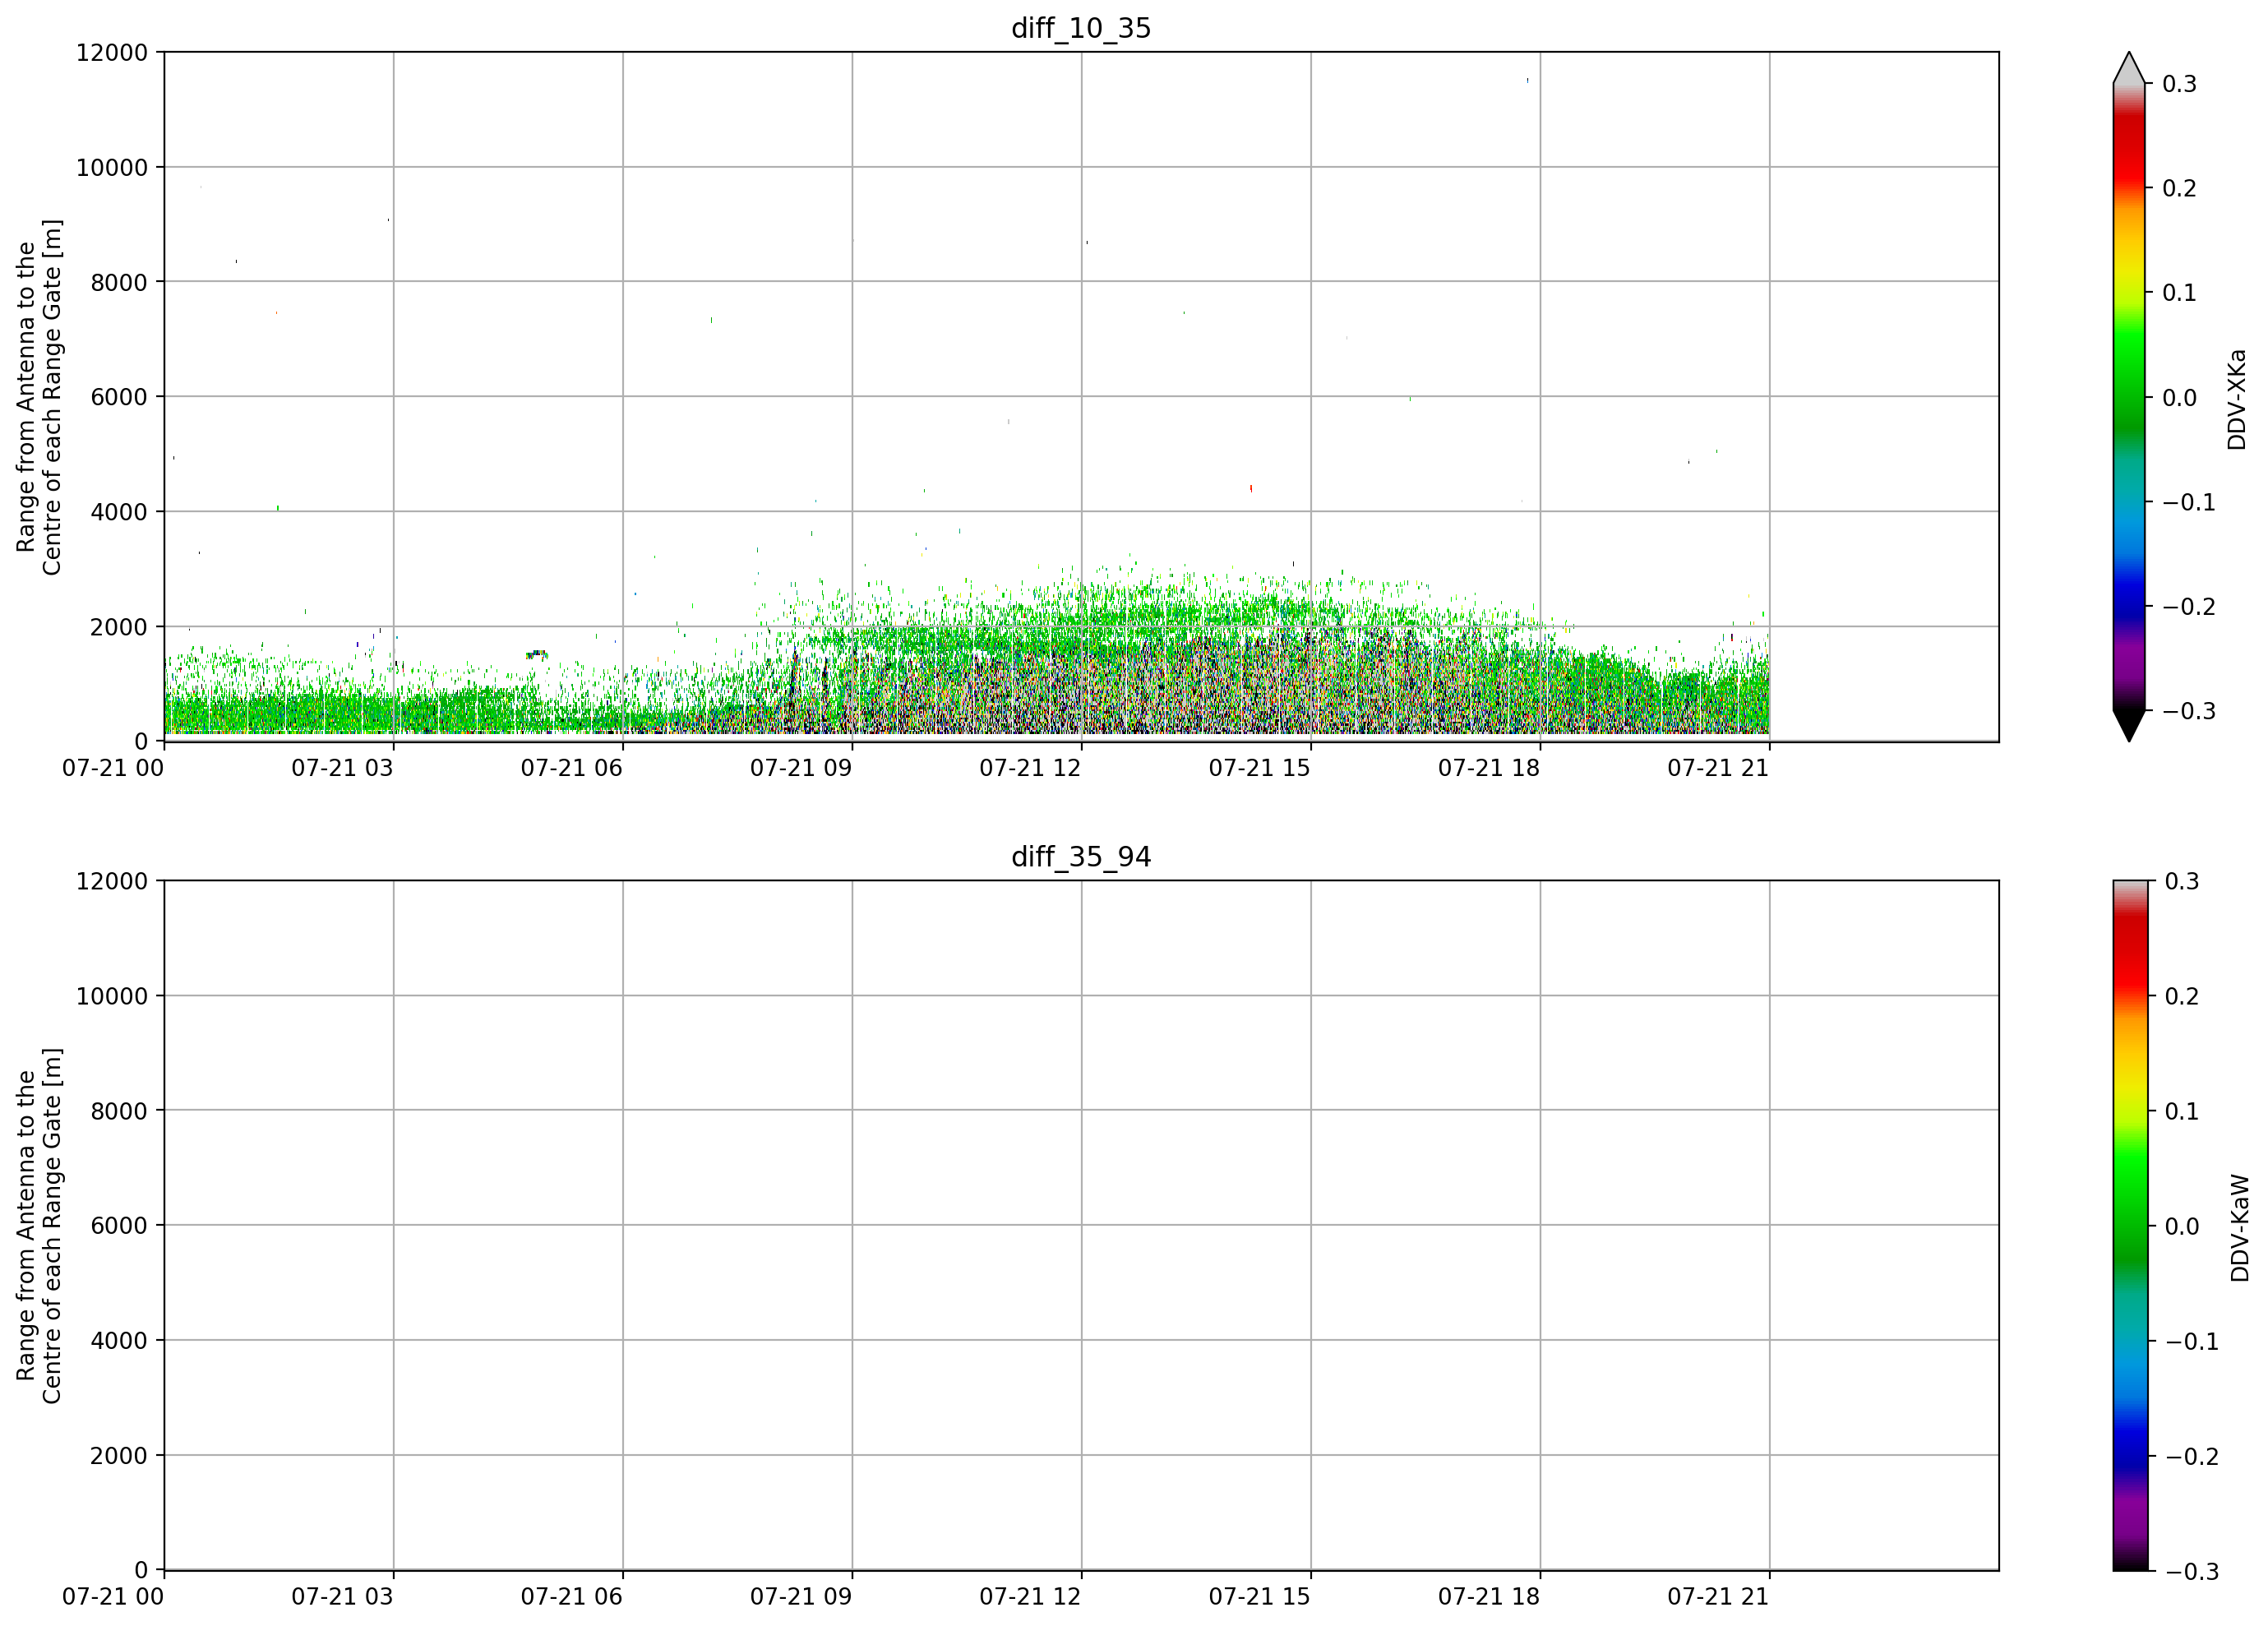The height and width of the screenshot is (1626, 2268).
Task: Click "07-21 06" tick under diff_10_35 plot
Action: tap(571, 768)
